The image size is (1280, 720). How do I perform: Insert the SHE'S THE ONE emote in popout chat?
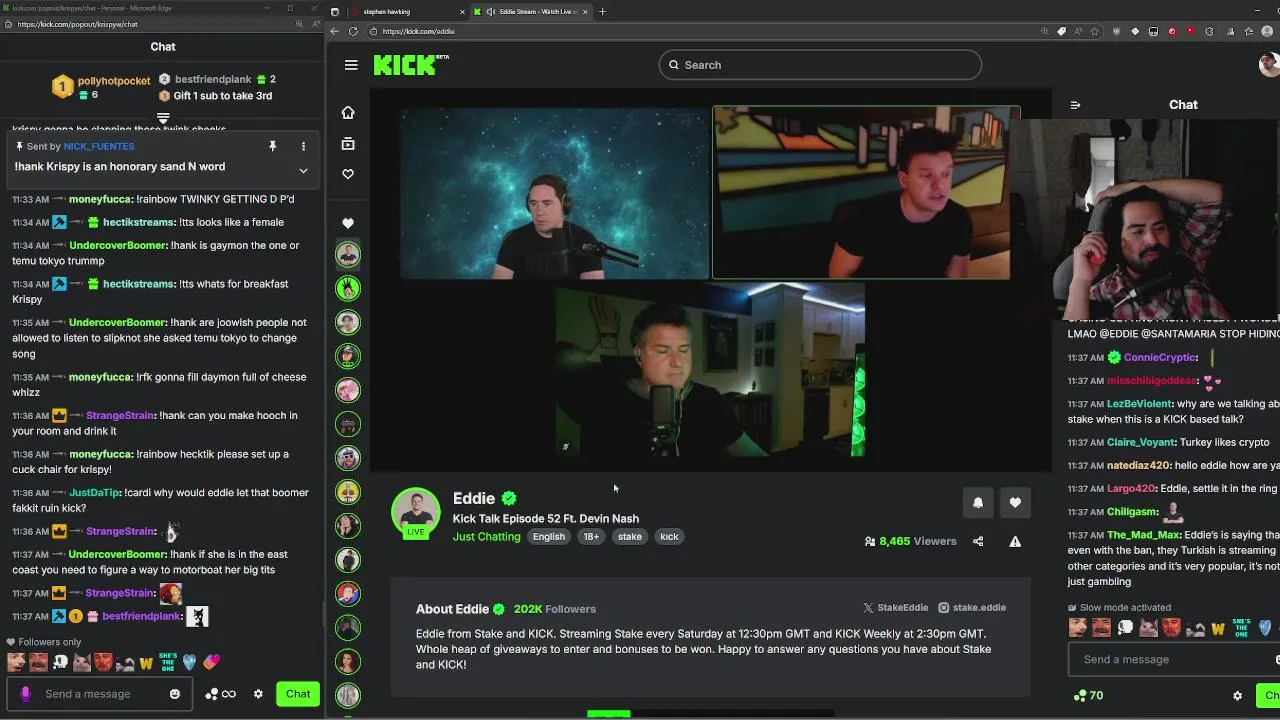(x=168, y=662)
